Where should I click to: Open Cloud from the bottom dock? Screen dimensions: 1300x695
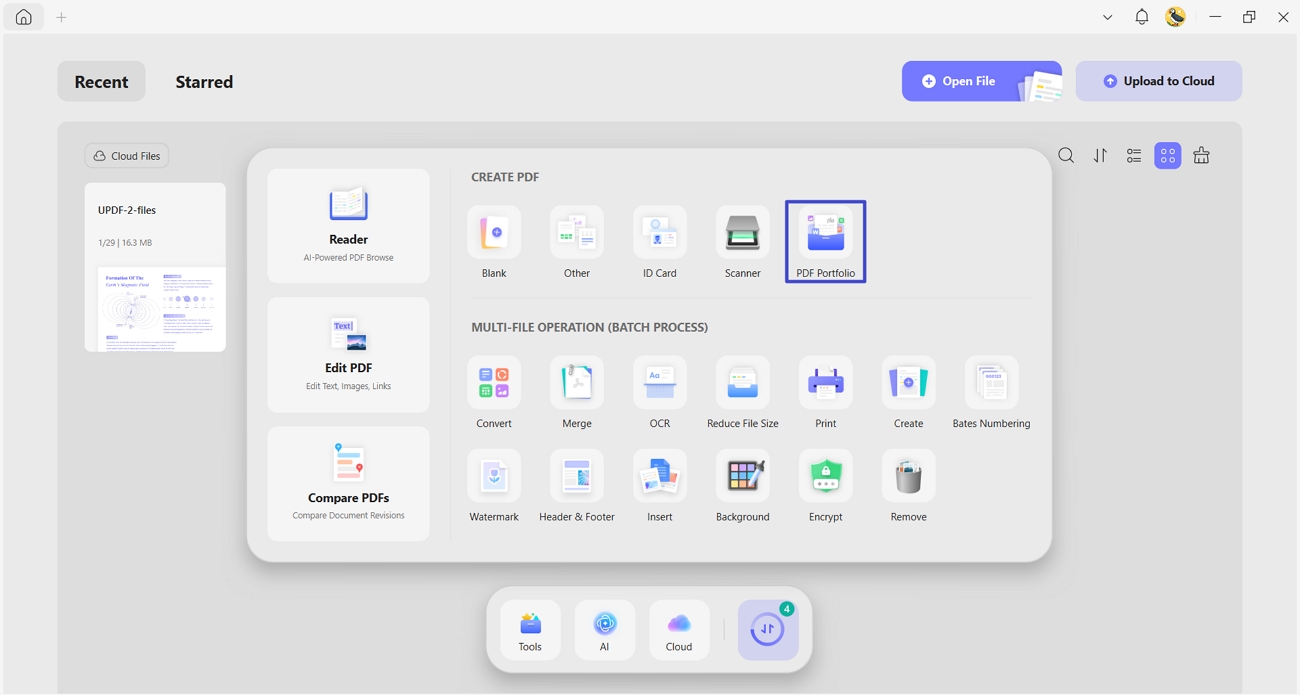(679, 630)
